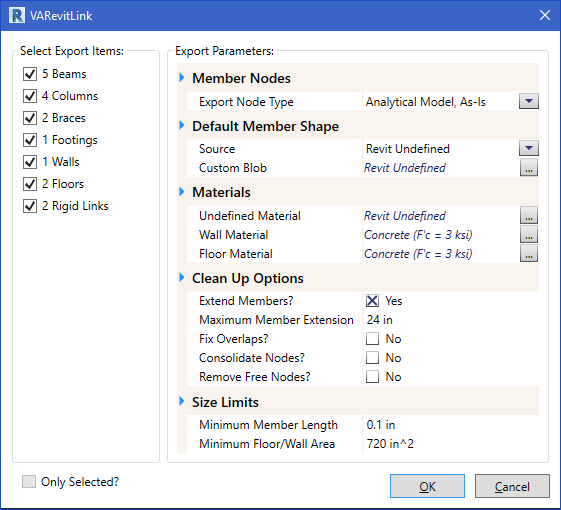Collapse the Materials section
Screen dimensions: 561x510
182,192
